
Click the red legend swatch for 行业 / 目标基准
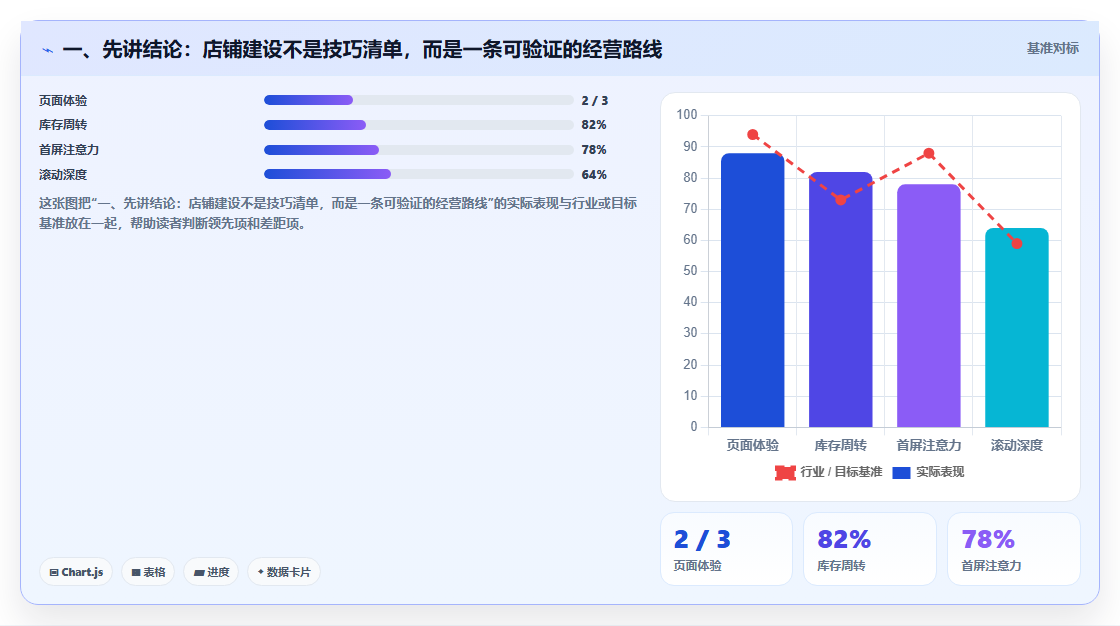785,472
